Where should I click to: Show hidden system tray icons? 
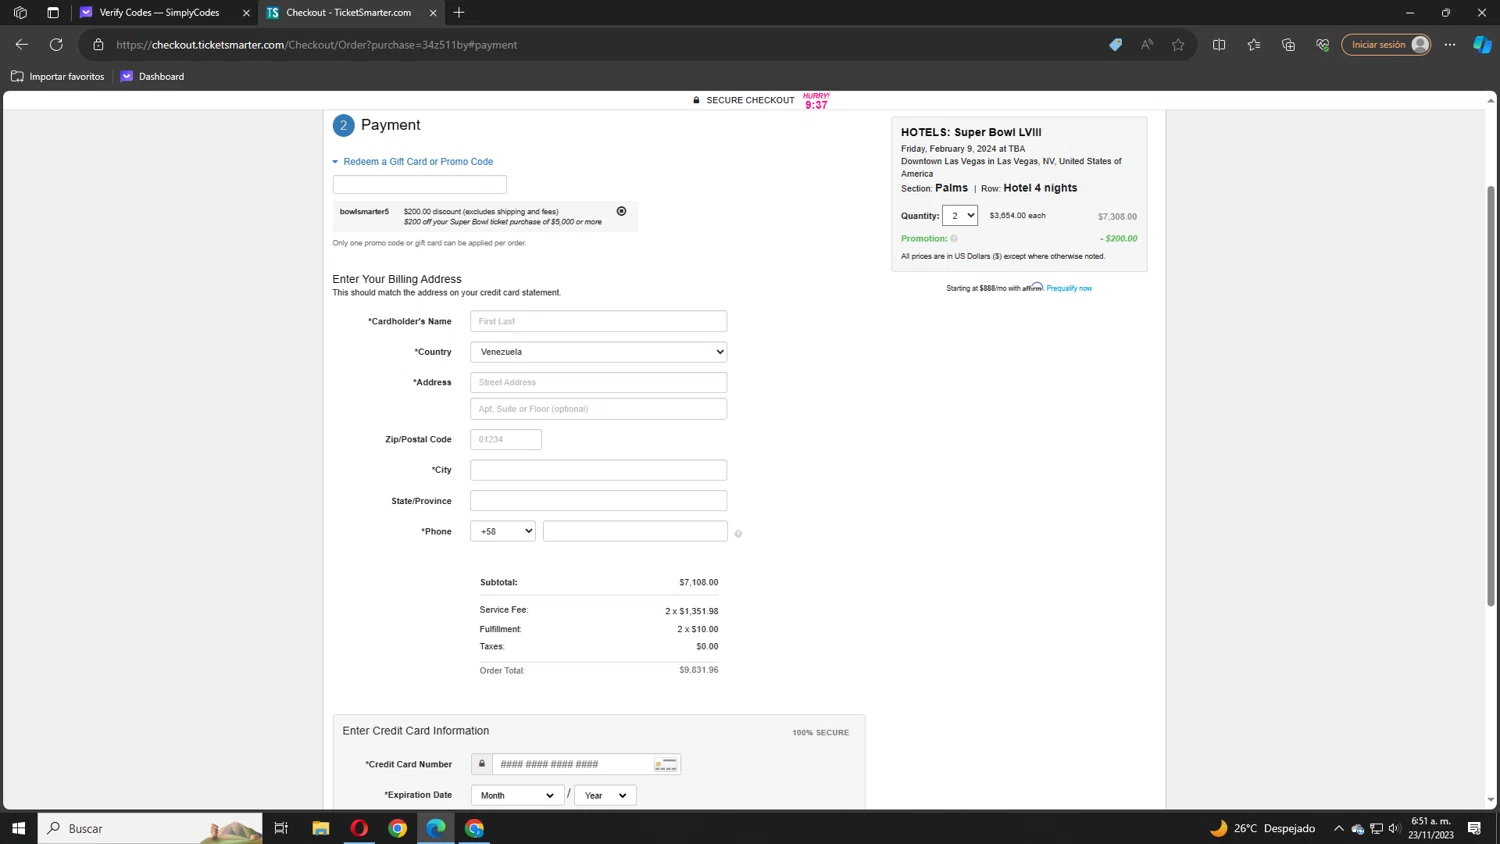coord(1338,828)
